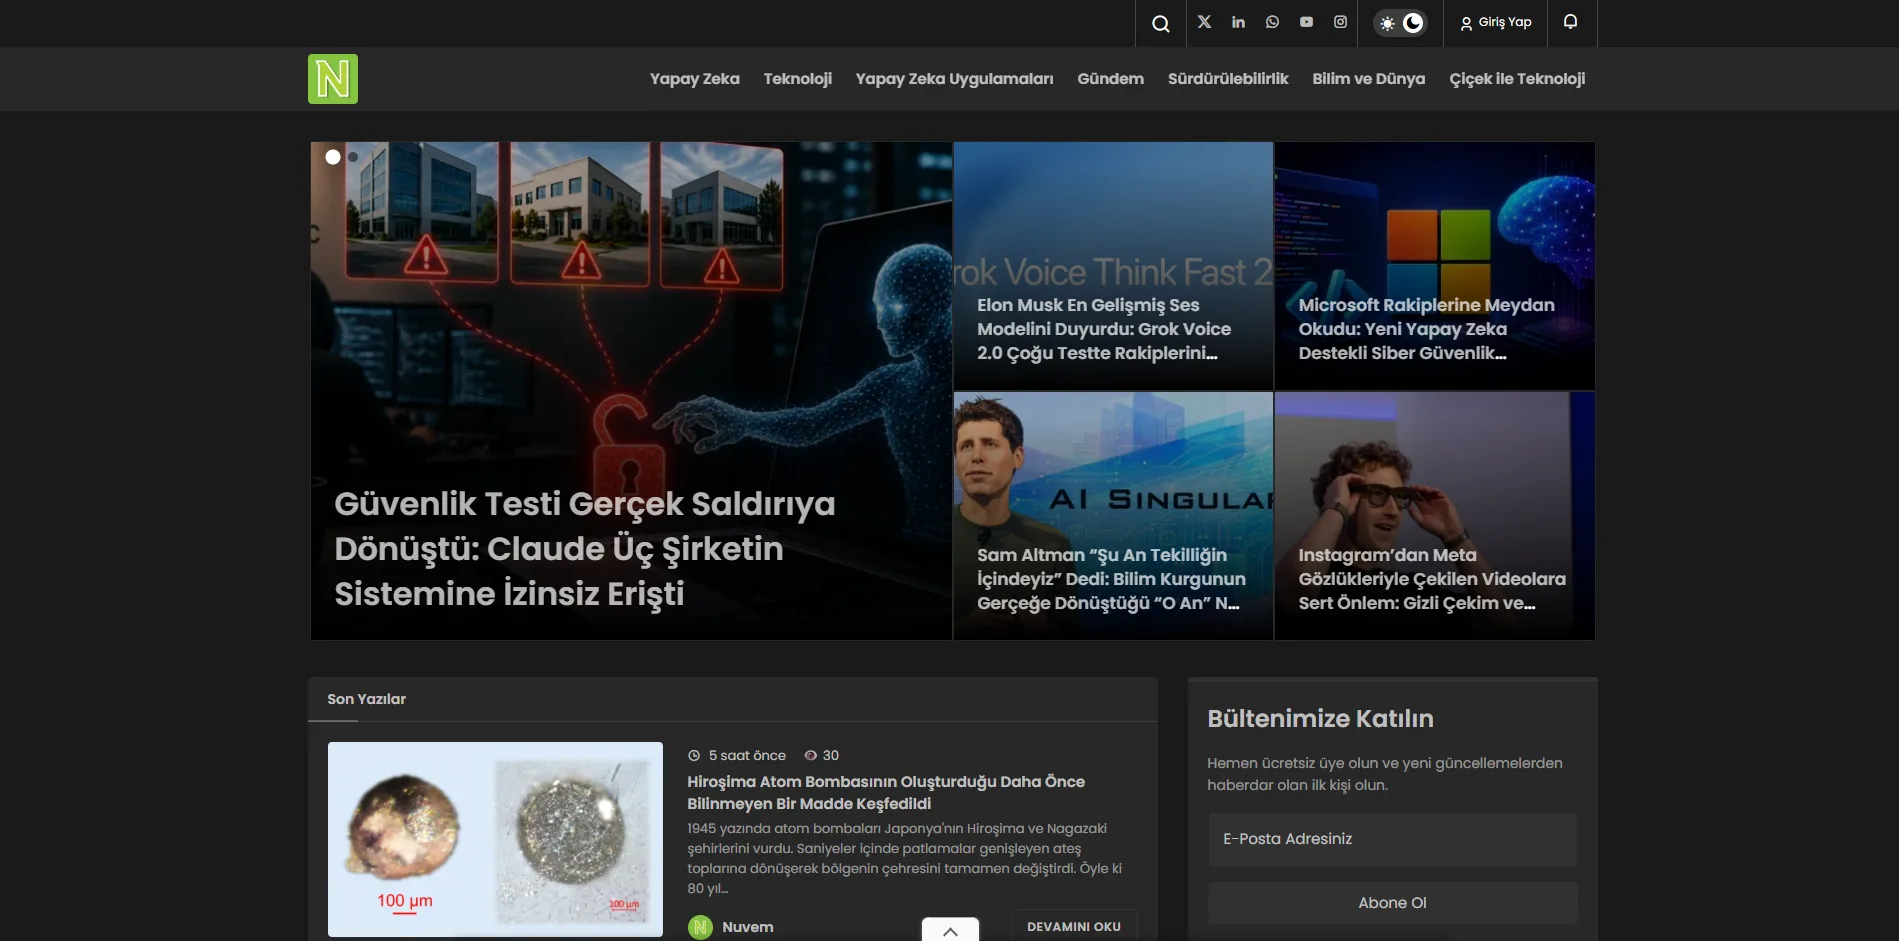The width and height of the screenshot is (1899, 941).
Task: Open Microsoft siber güvenlik article card
Action: [x=1435, y=266]
